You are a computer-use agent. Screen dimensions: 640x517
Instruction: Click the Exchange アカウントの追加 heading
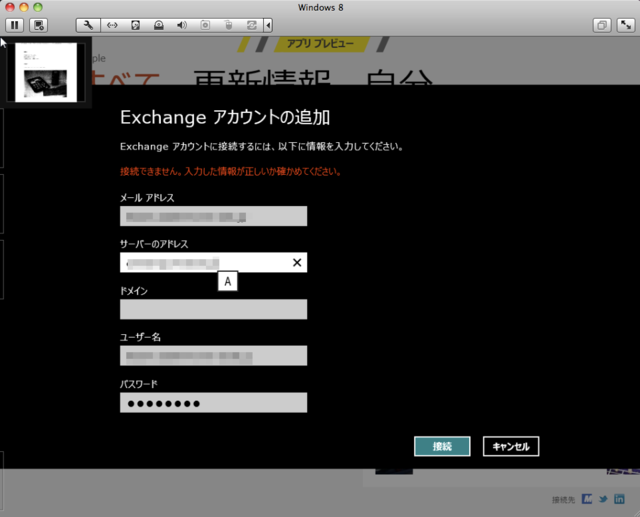[x=225, y=118]
